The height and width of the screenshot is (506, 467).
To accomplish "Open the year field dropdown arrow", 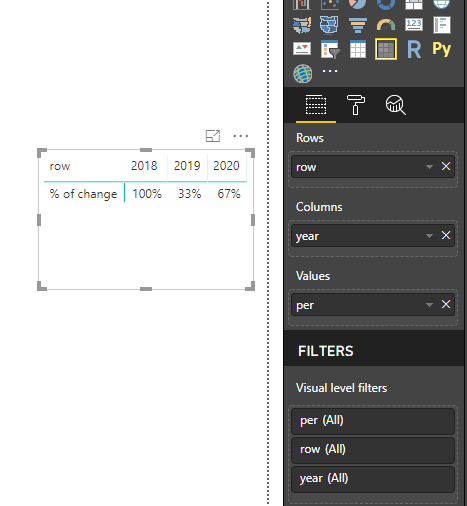I will coord(429,236).
